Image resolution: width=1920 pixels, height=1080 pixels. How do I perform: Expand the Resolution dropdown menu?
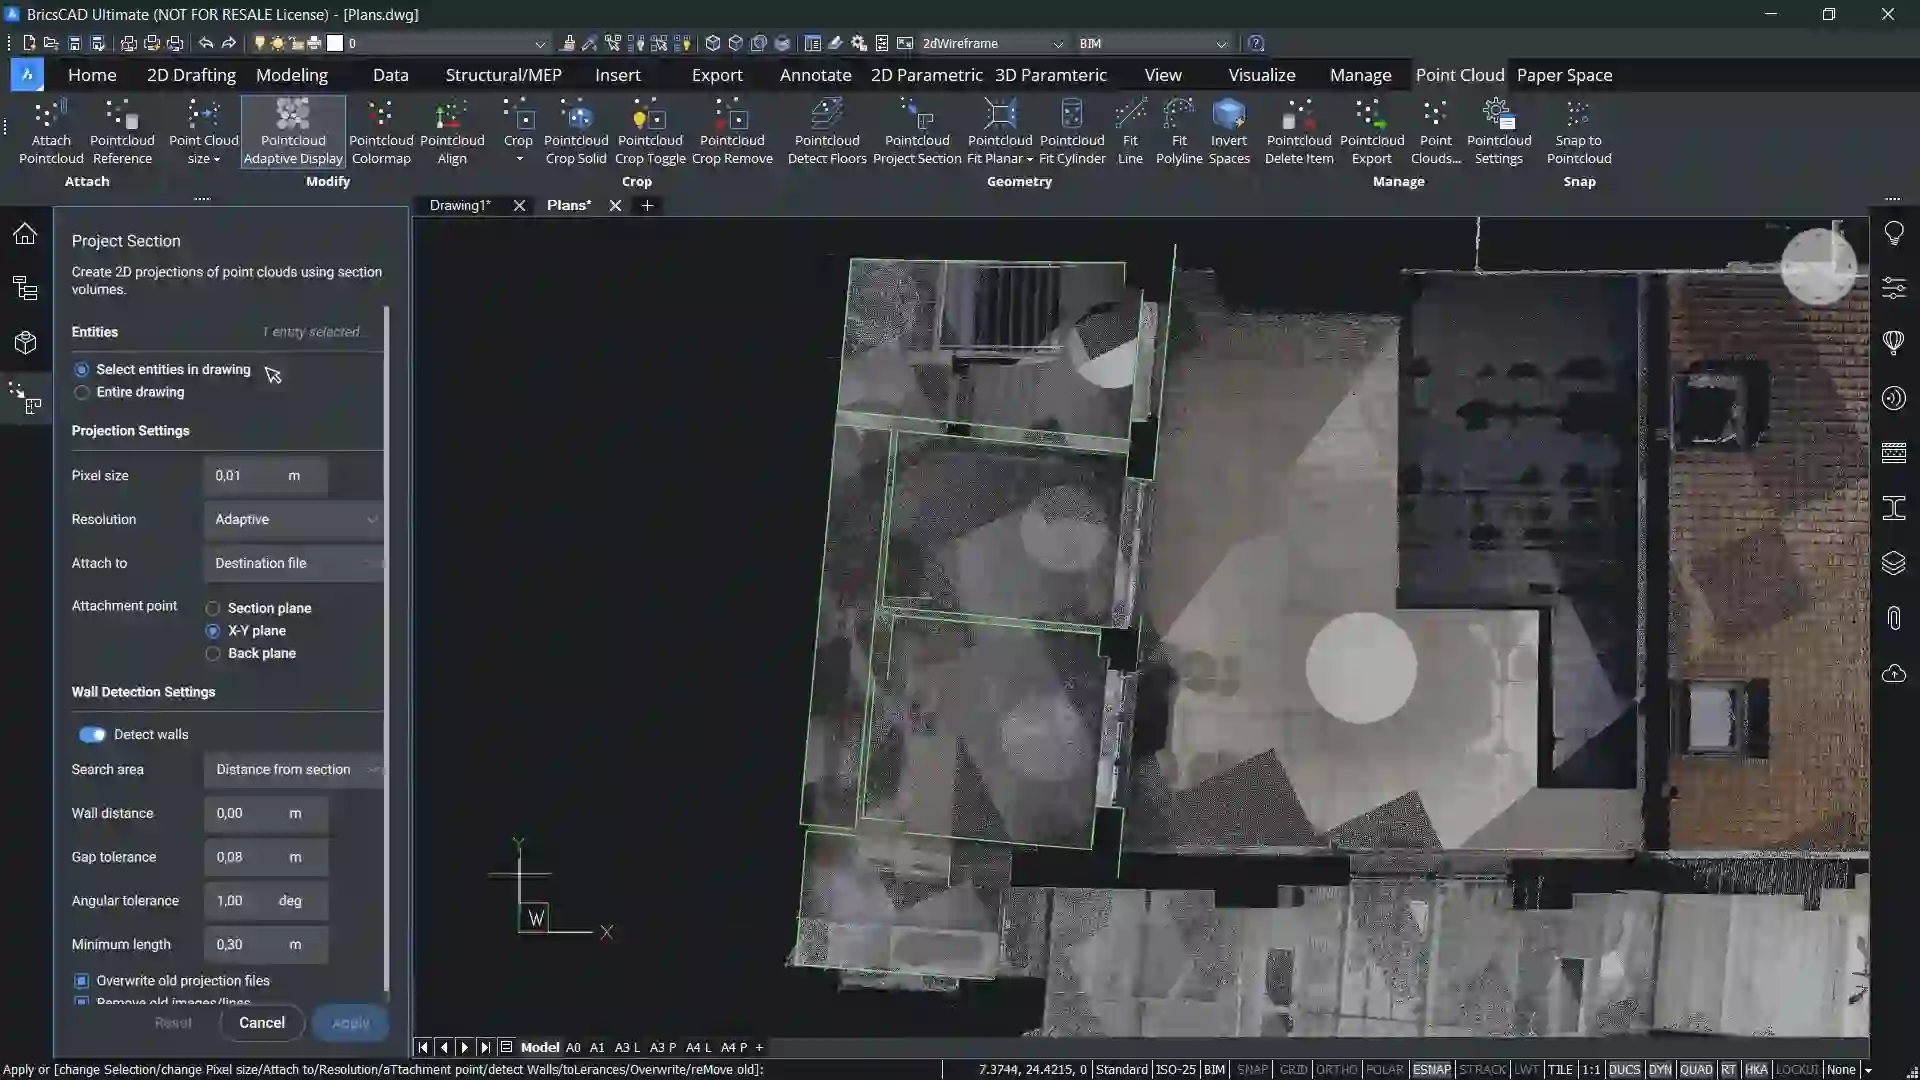click(373, 518)
